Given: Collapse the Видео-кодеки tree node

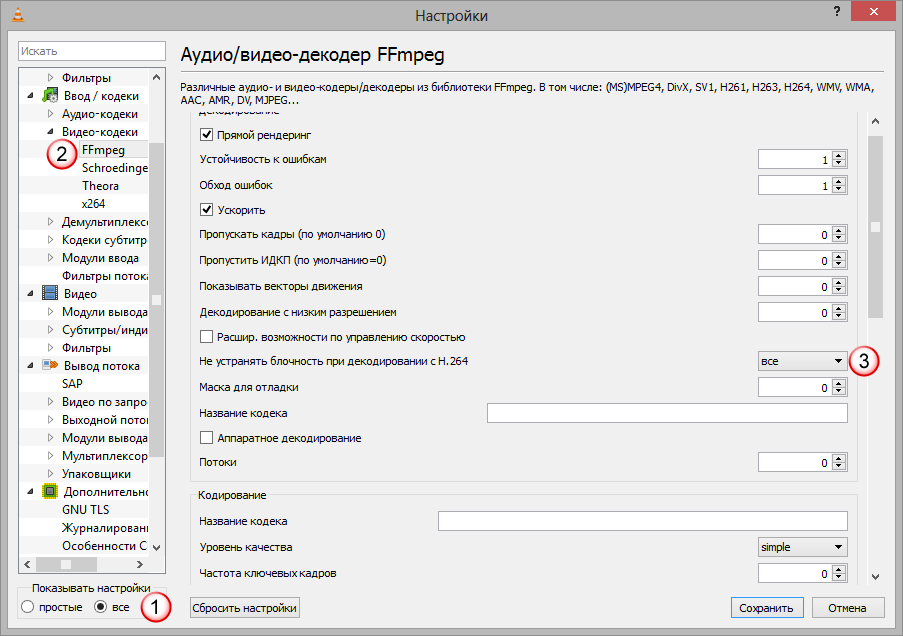Looking at the screenshot, I should tap(50, 131).
